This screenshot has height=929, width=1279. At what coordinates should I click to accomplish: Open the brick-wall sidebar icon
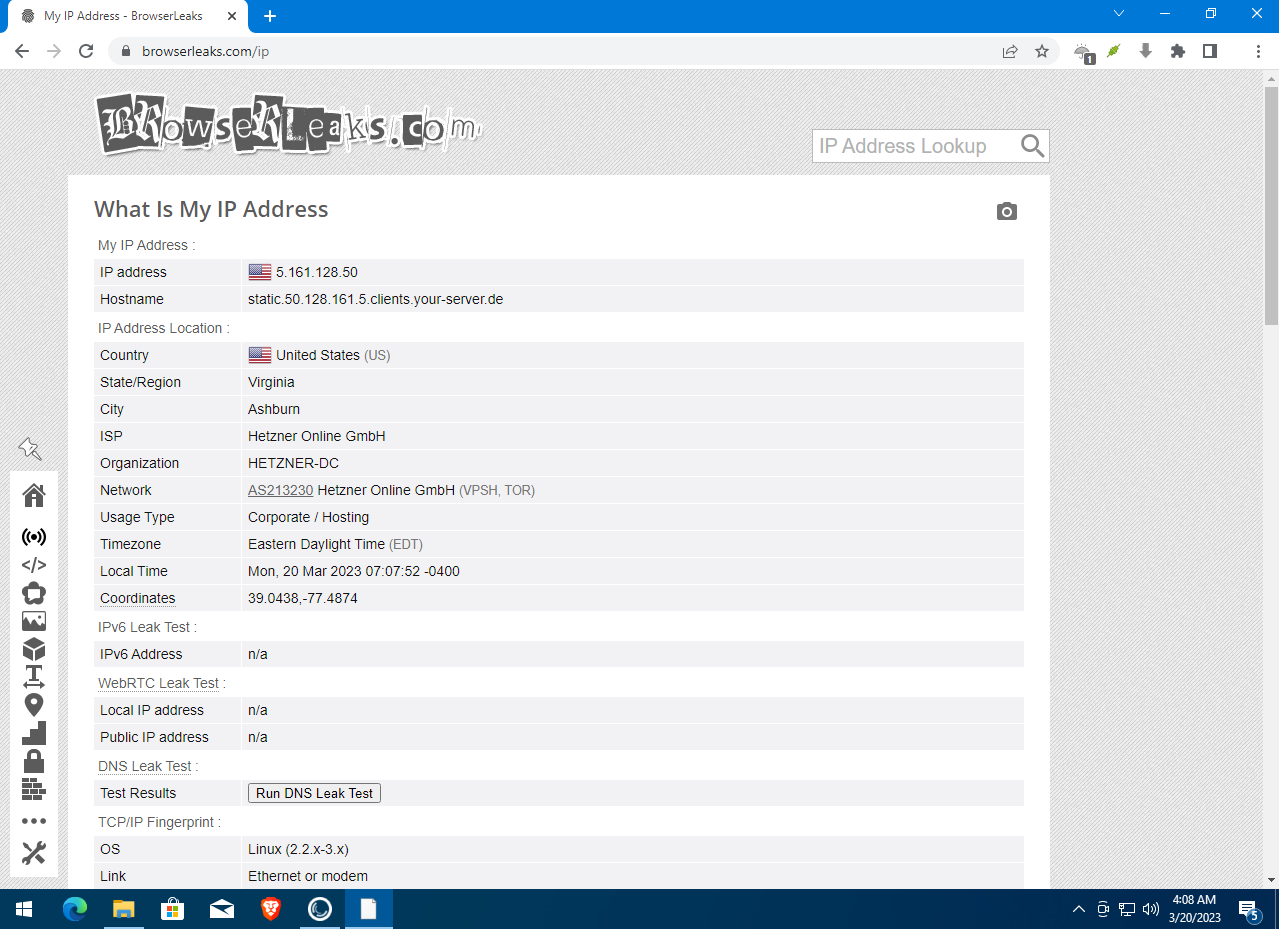coord(34,789)
